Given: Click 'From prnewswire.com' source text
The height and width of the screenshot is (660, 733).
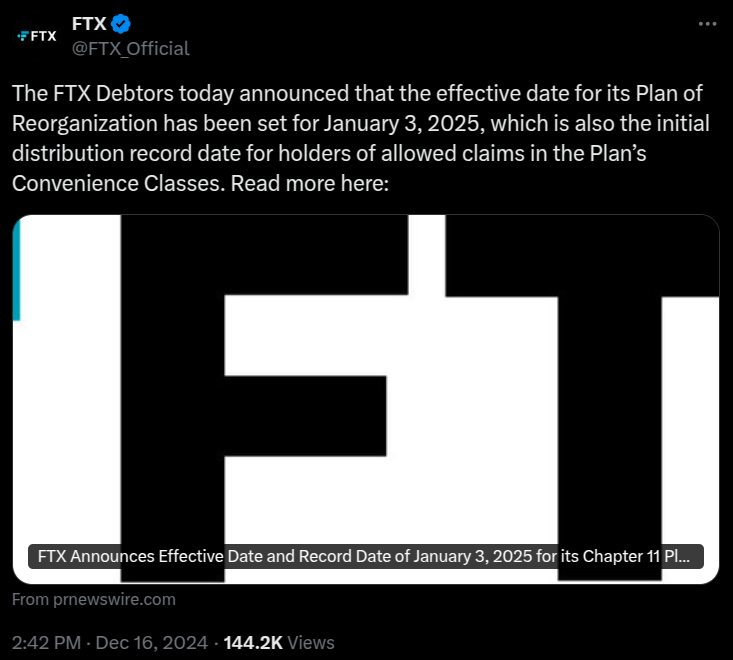Looking at the screenshot, I should tap(93, 599).
